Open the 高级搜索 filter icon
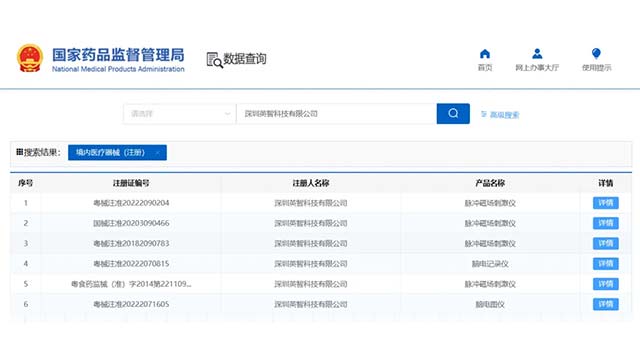The image size is (640, 360). coord(484,114)
